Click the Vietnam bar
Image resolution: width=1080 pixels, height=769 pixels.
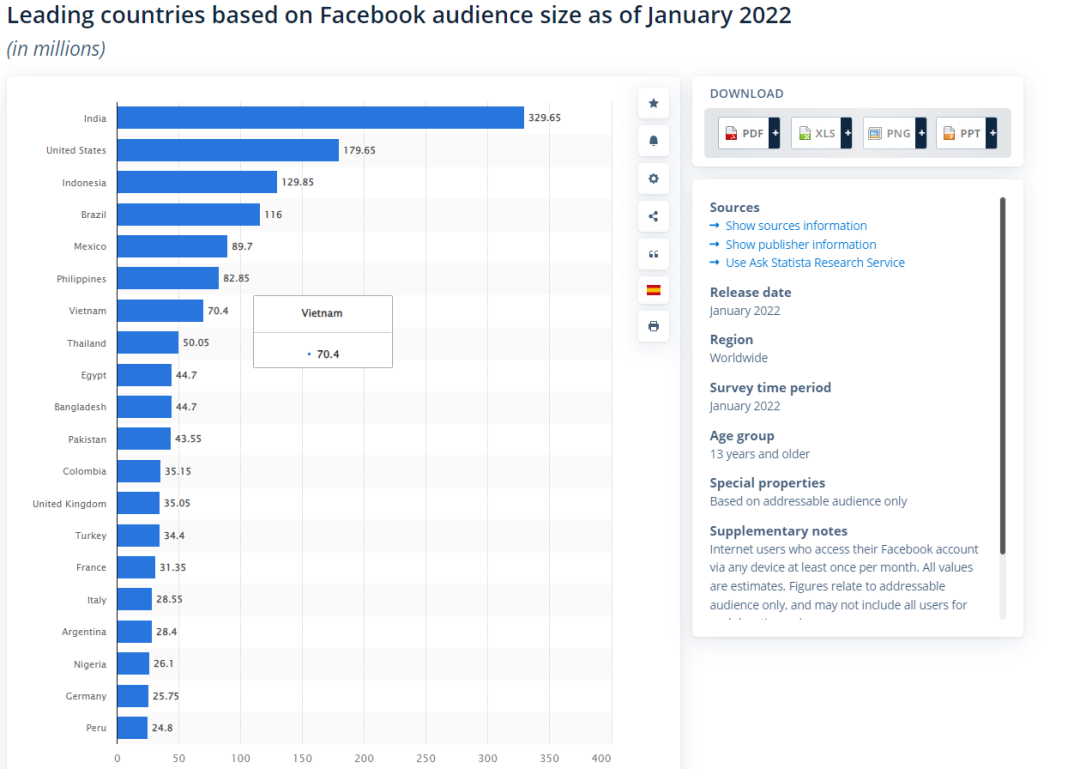coord(160,311)
